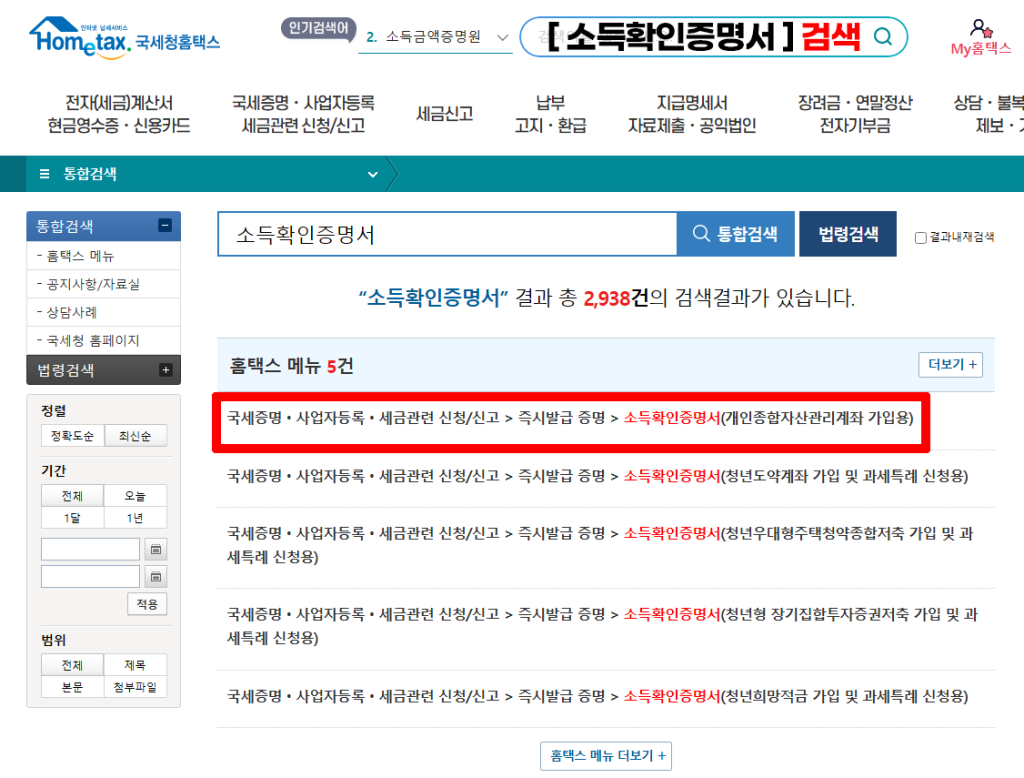1024x778 pixels.
Task: Toggle the 제목 scope filter
Action: coord(133,664)
